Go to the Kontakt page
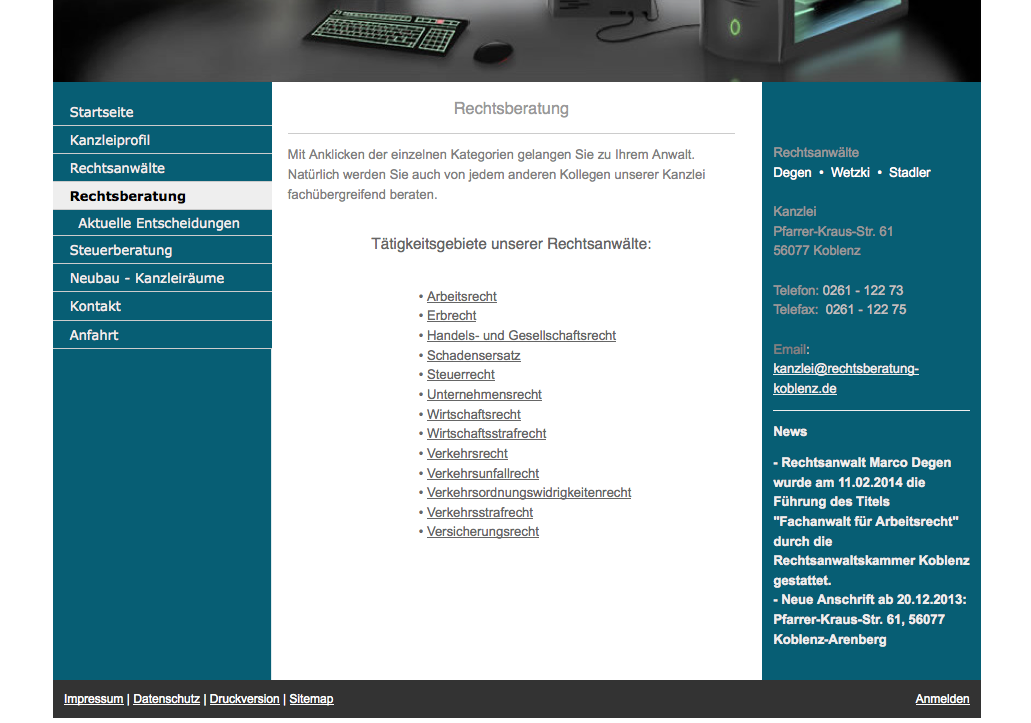This screenshot has width=1031, height=723. (x=162, y=306)
